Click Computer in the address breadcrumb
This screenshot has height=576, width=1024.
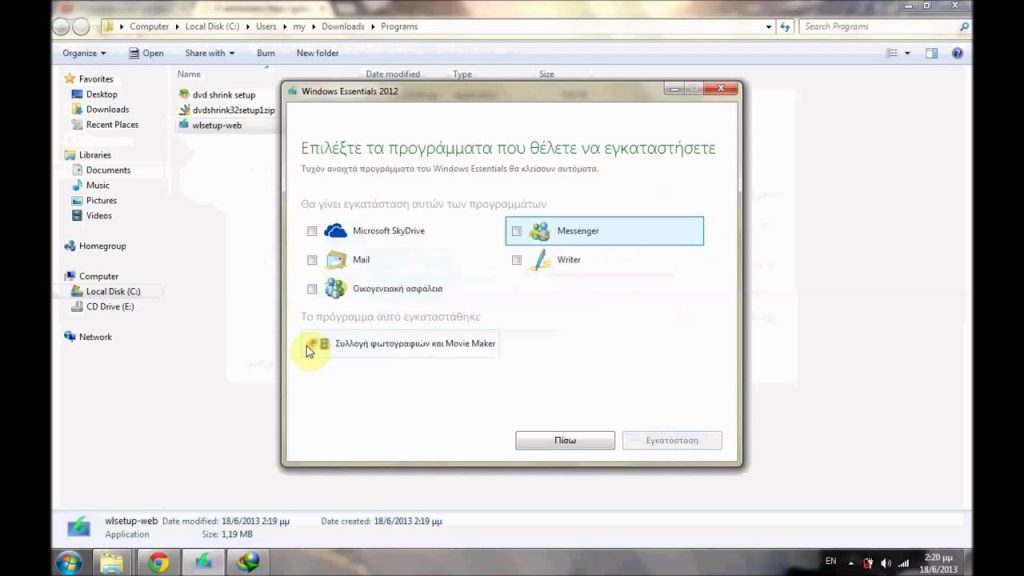coord(149,27)
